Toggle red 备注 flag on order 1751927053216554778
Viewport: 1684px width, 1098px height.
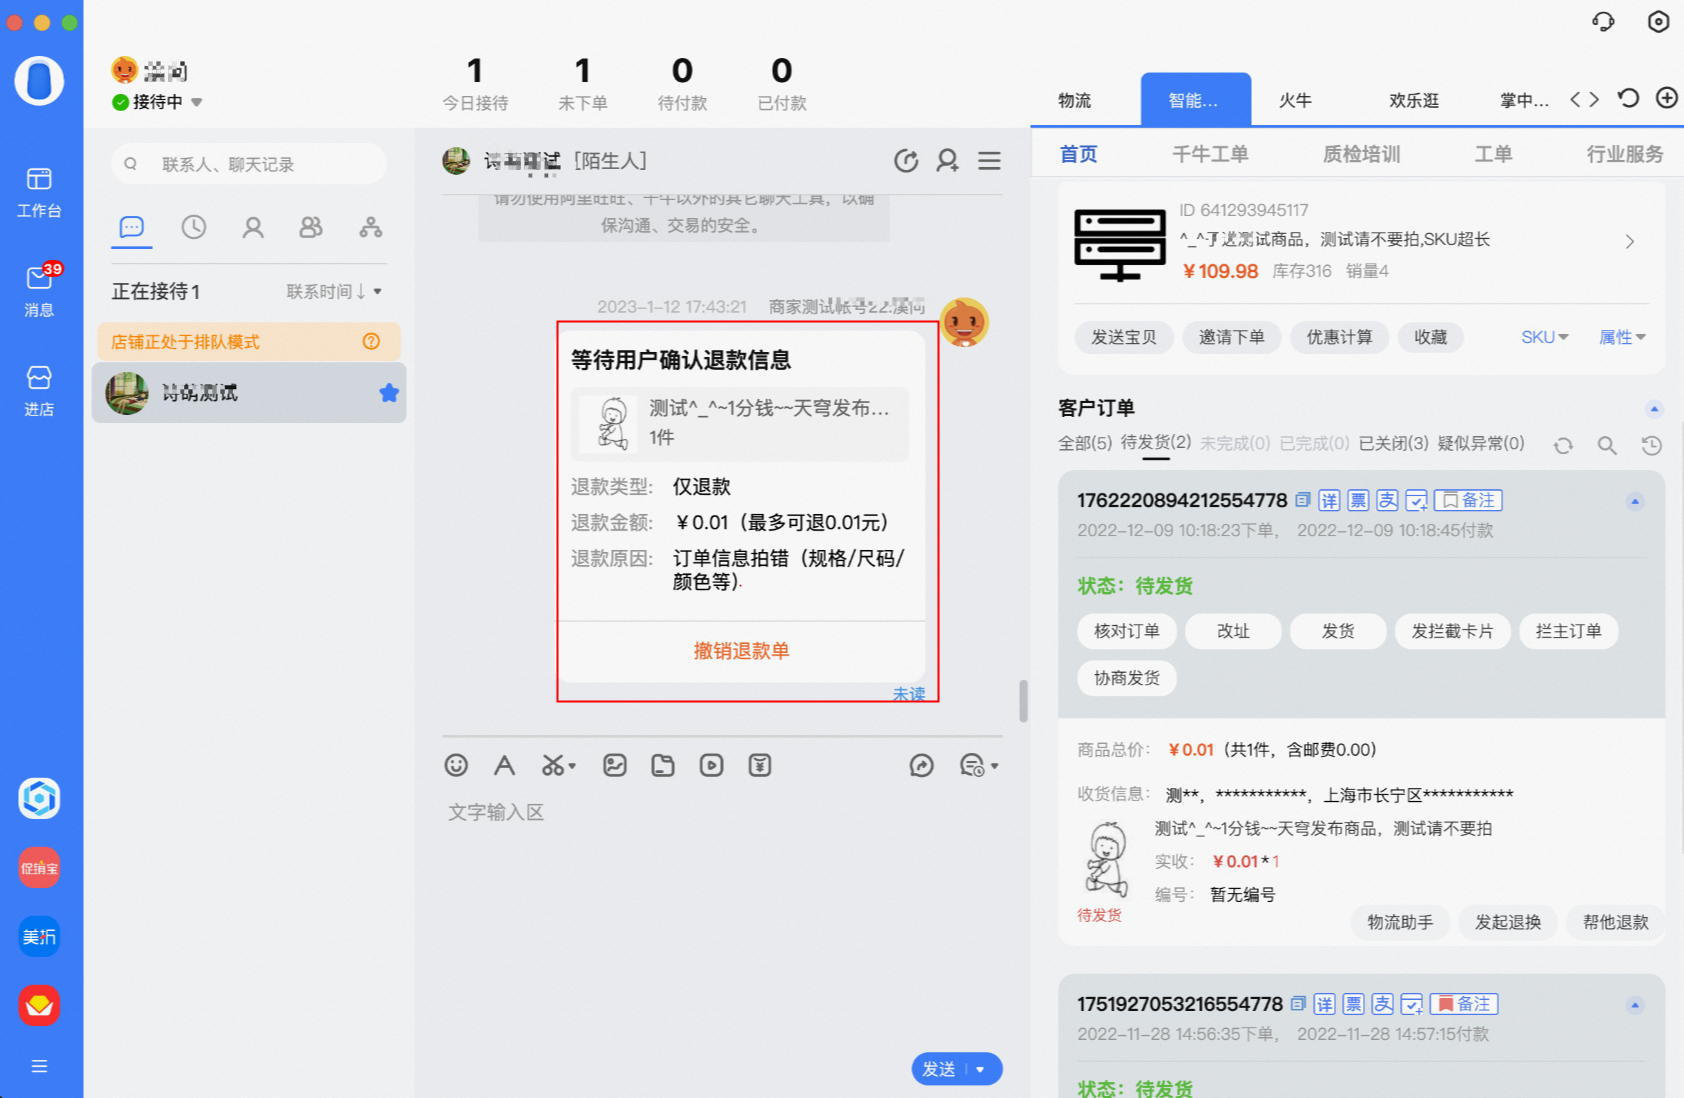1464,1004
